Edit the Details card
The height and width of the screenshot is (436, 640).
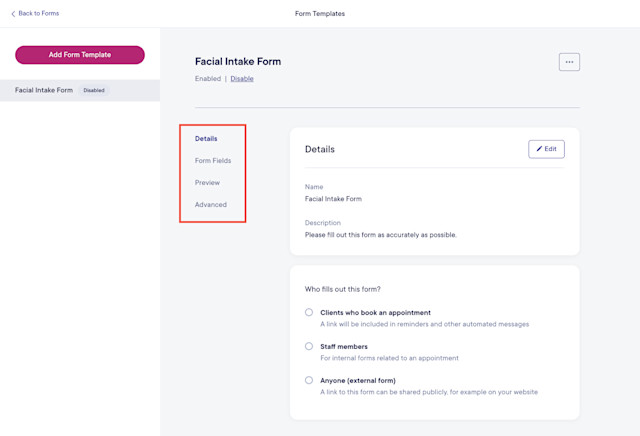tap(546, 149)
